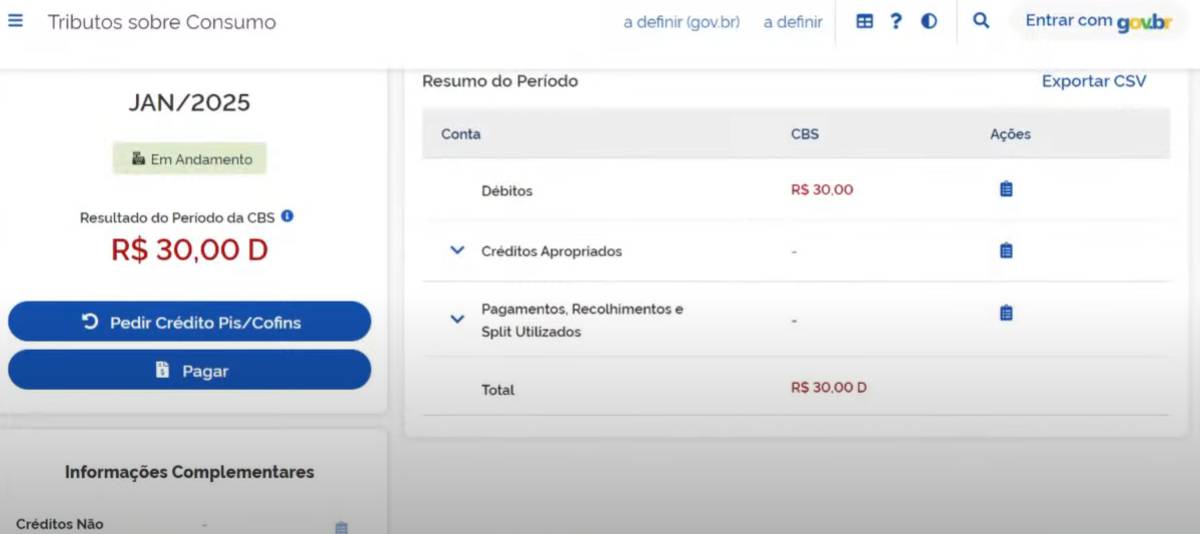The width and height of the screenshot is (1200, 534).
Task: Expand the Créditos Apropriados row
Action: (457, 251)
